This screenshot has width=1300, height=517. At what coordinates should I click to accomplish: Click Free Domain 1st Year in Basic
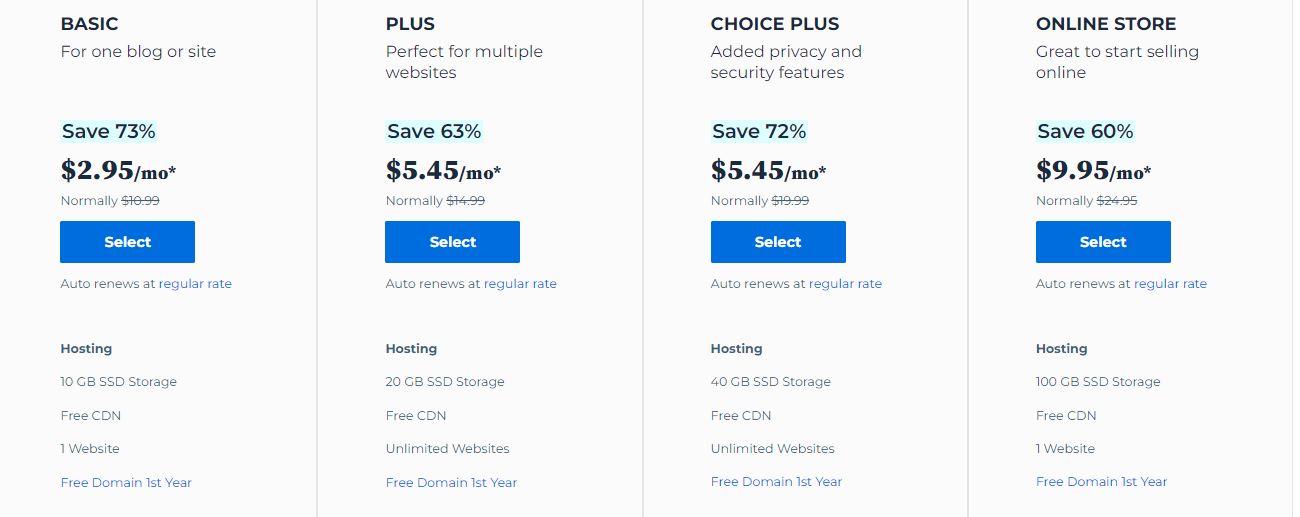tap(126, 483)
